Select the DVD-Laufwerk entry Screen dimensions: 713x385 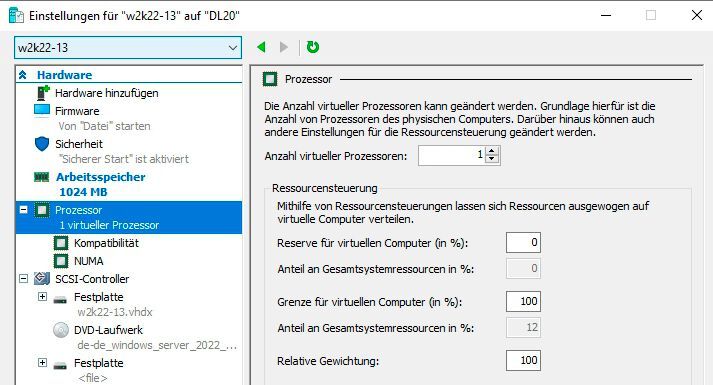tap(108, 330)
